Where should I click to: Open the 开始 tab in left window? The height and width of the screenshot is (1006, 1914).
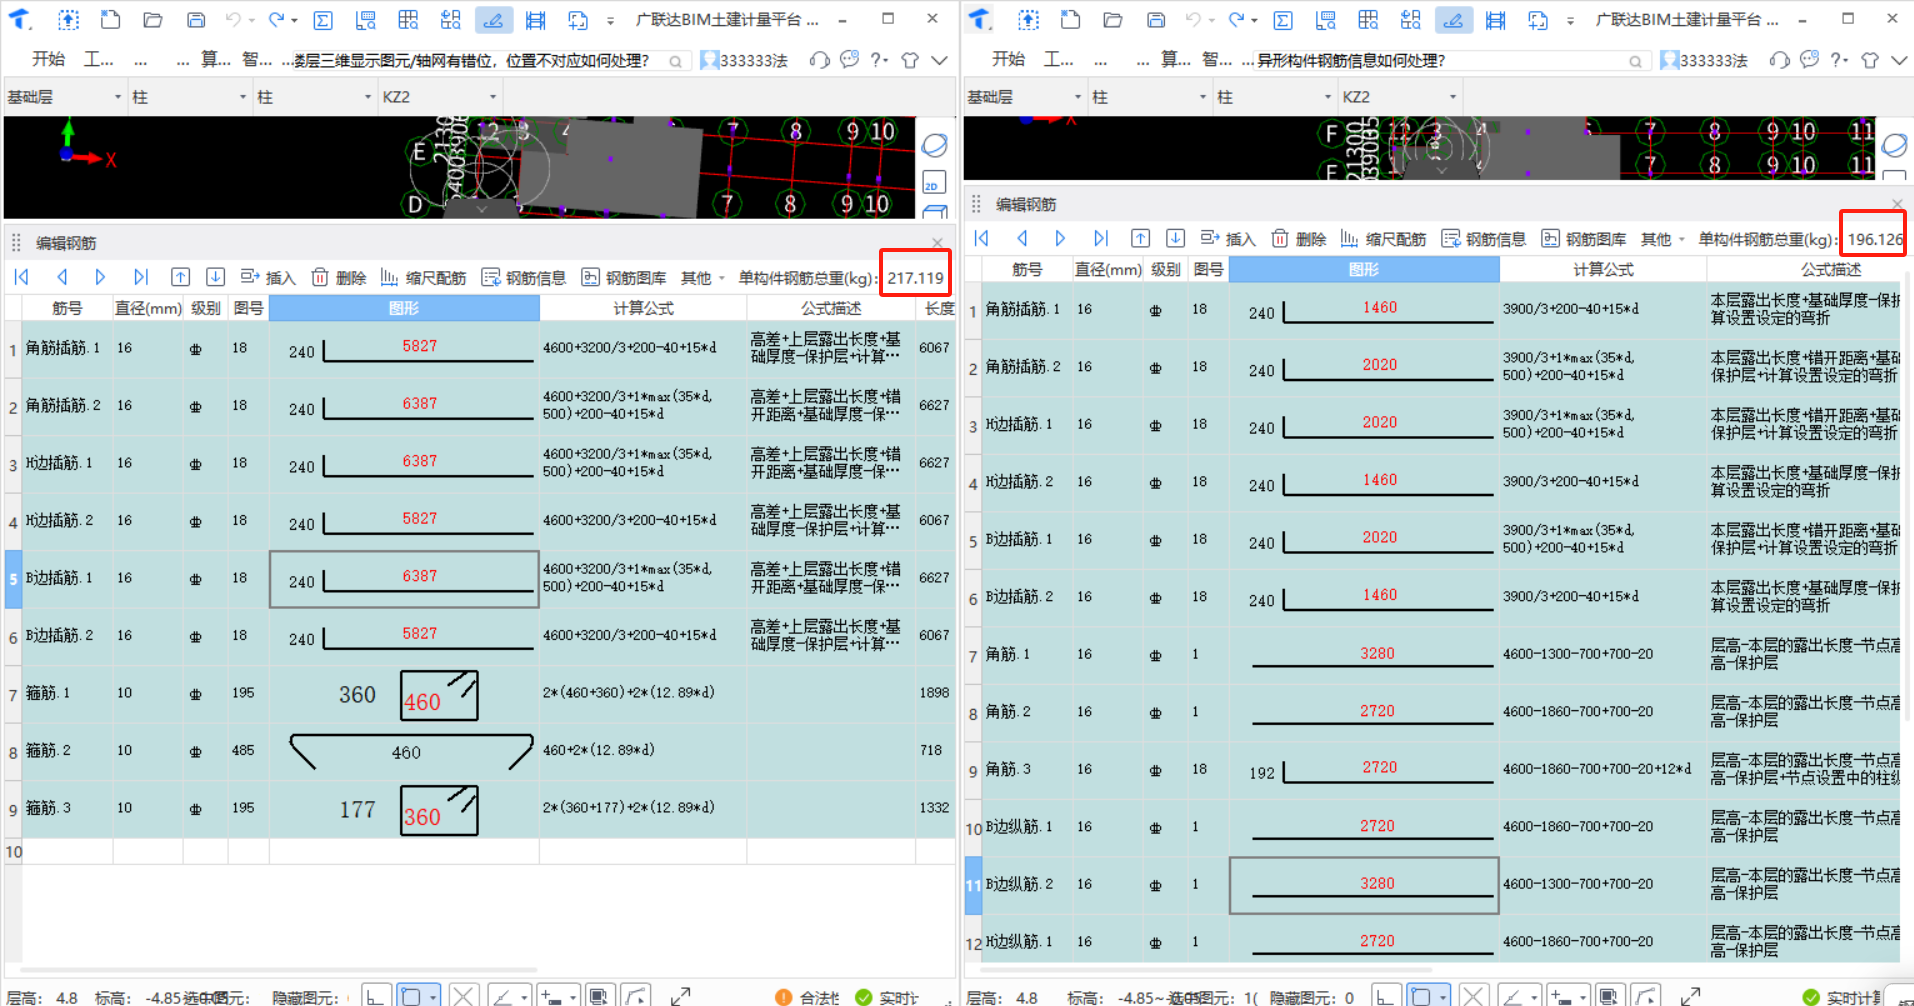(x=48, y=60)
